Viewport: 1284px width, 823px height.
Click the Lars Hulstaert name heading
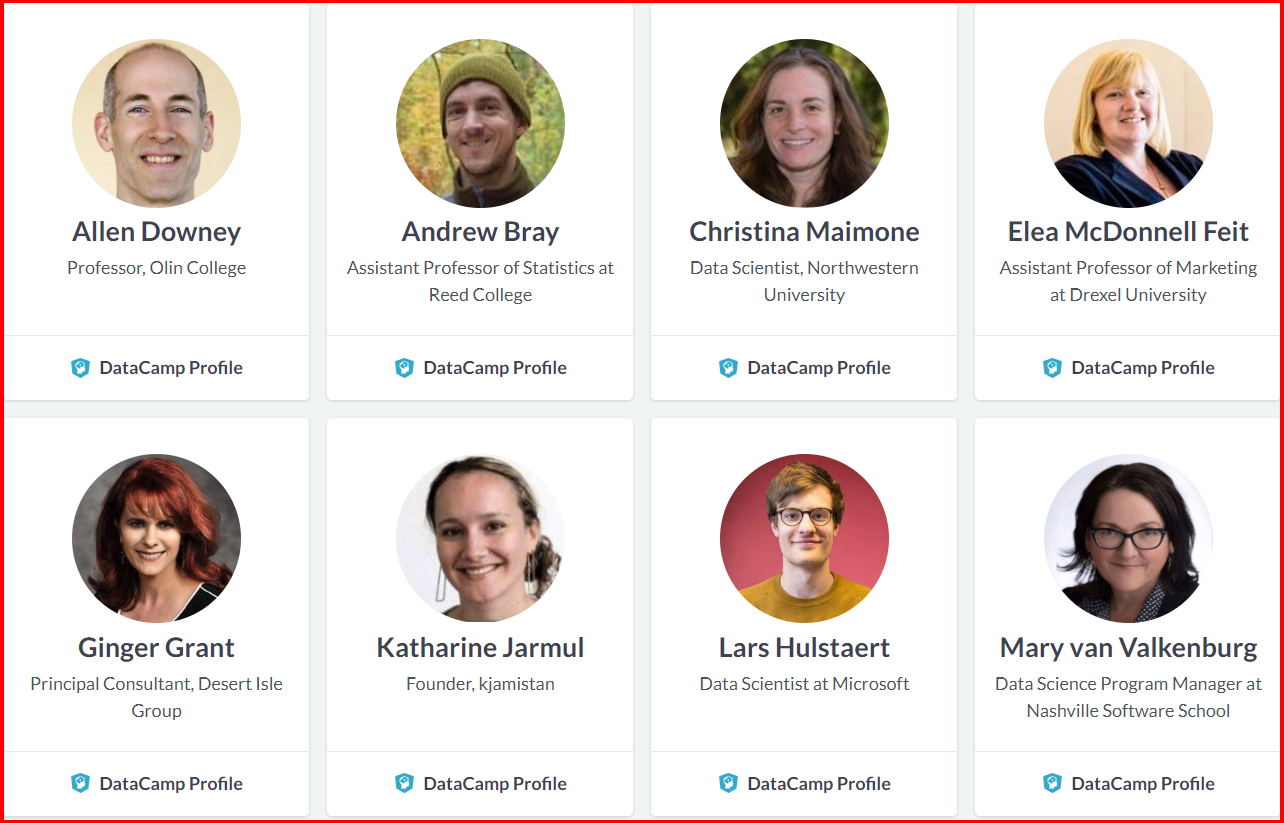(804, 648)
